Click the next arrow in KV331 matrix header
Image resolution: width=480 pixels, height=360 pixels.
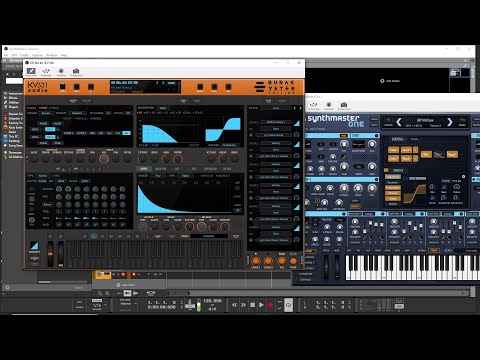pyautogui.click(x=300, y=108)
